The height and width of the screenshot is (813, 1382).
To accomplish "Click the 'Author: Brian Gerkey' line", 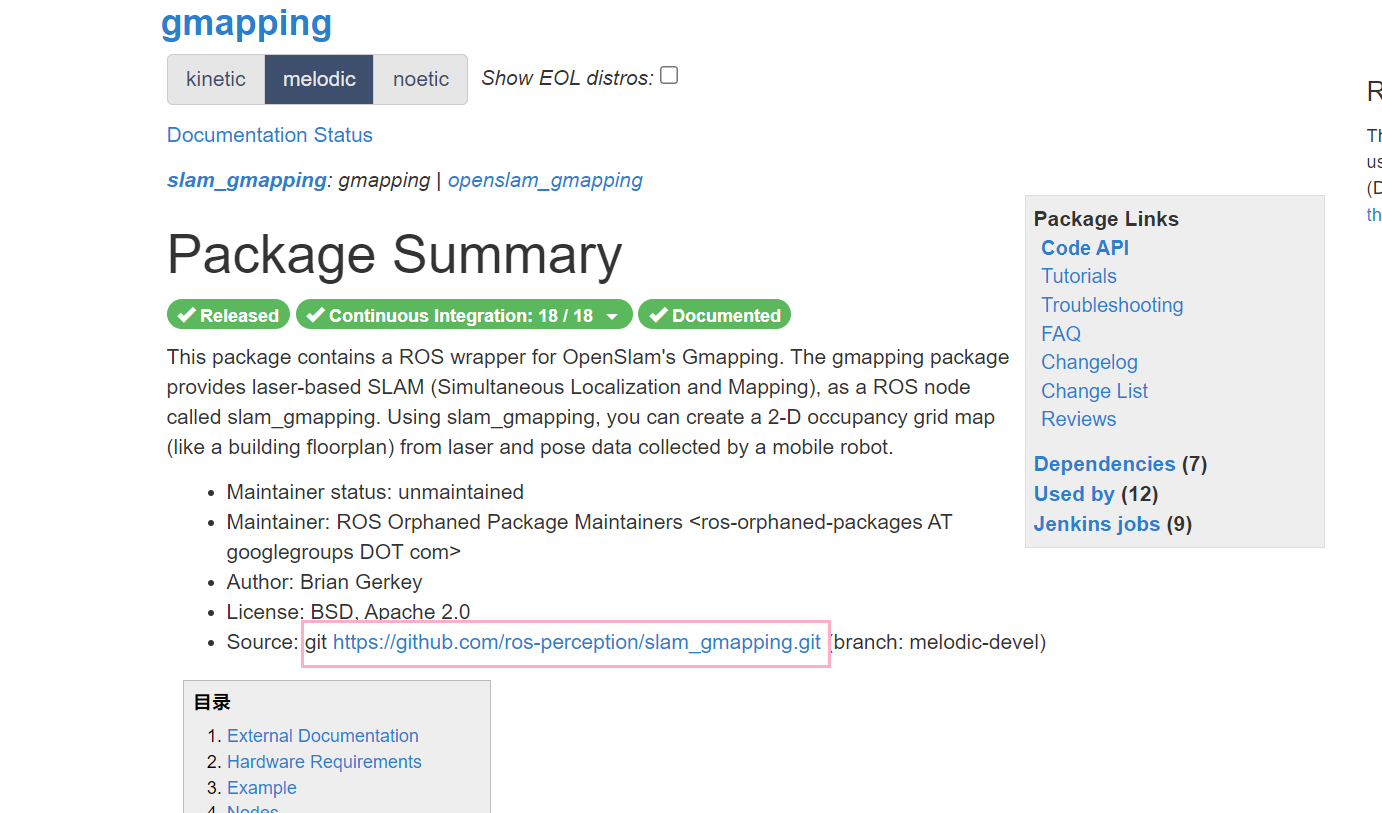I will click(x=325, y=582).
